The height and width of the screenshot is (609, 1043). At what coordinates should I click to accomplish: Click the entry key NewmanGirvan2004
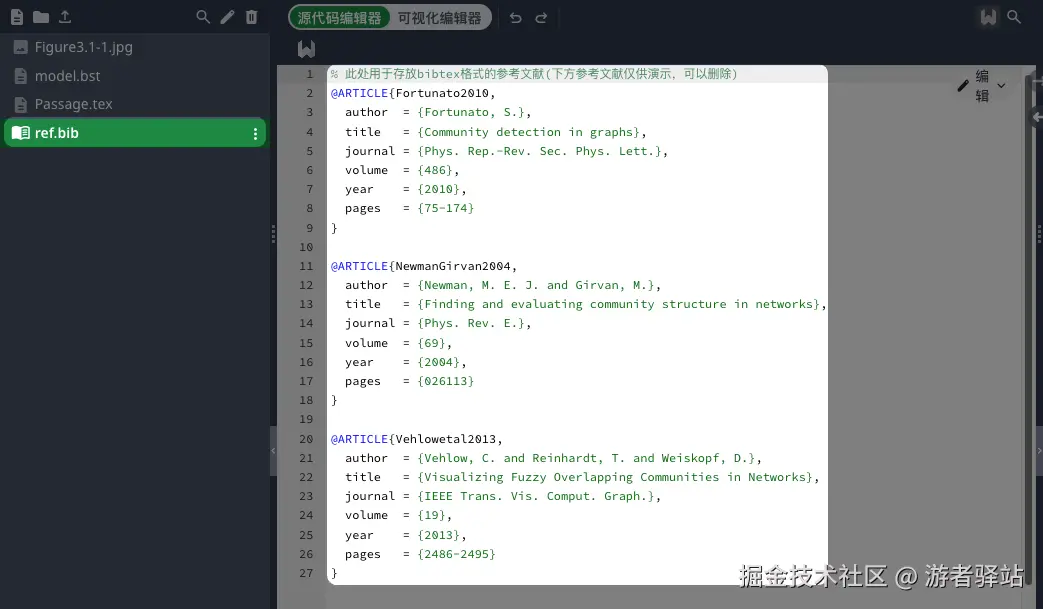[452, 266]
